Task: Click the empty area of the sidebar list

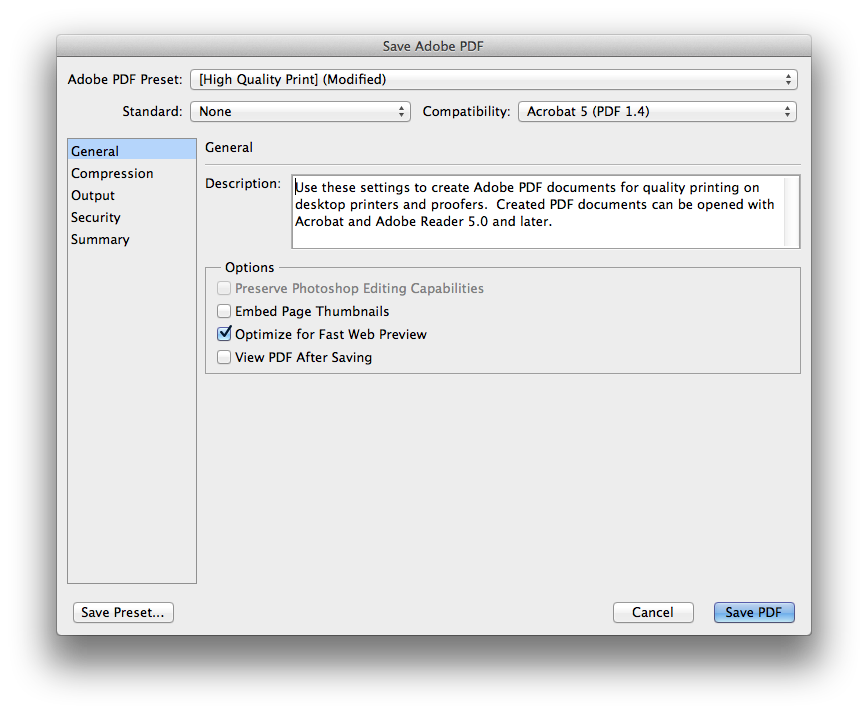Action: click(x=131, y=420)
